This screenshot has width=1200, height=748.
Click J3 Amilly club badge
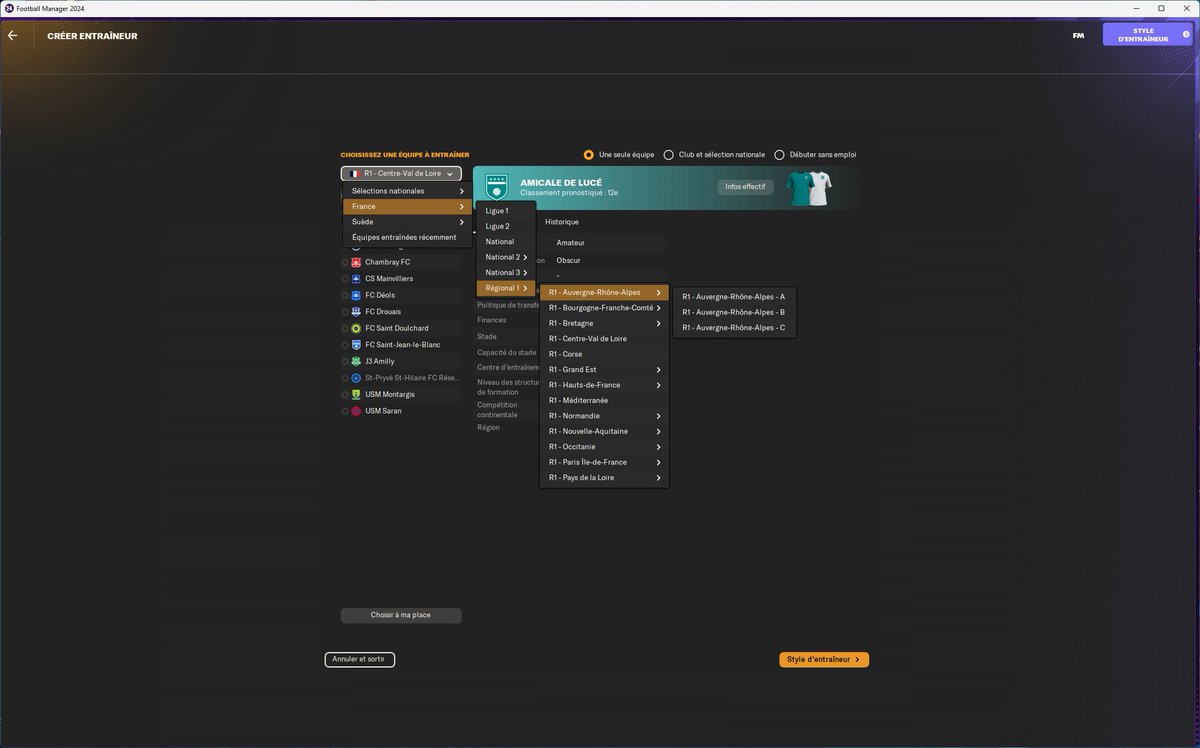356,361
